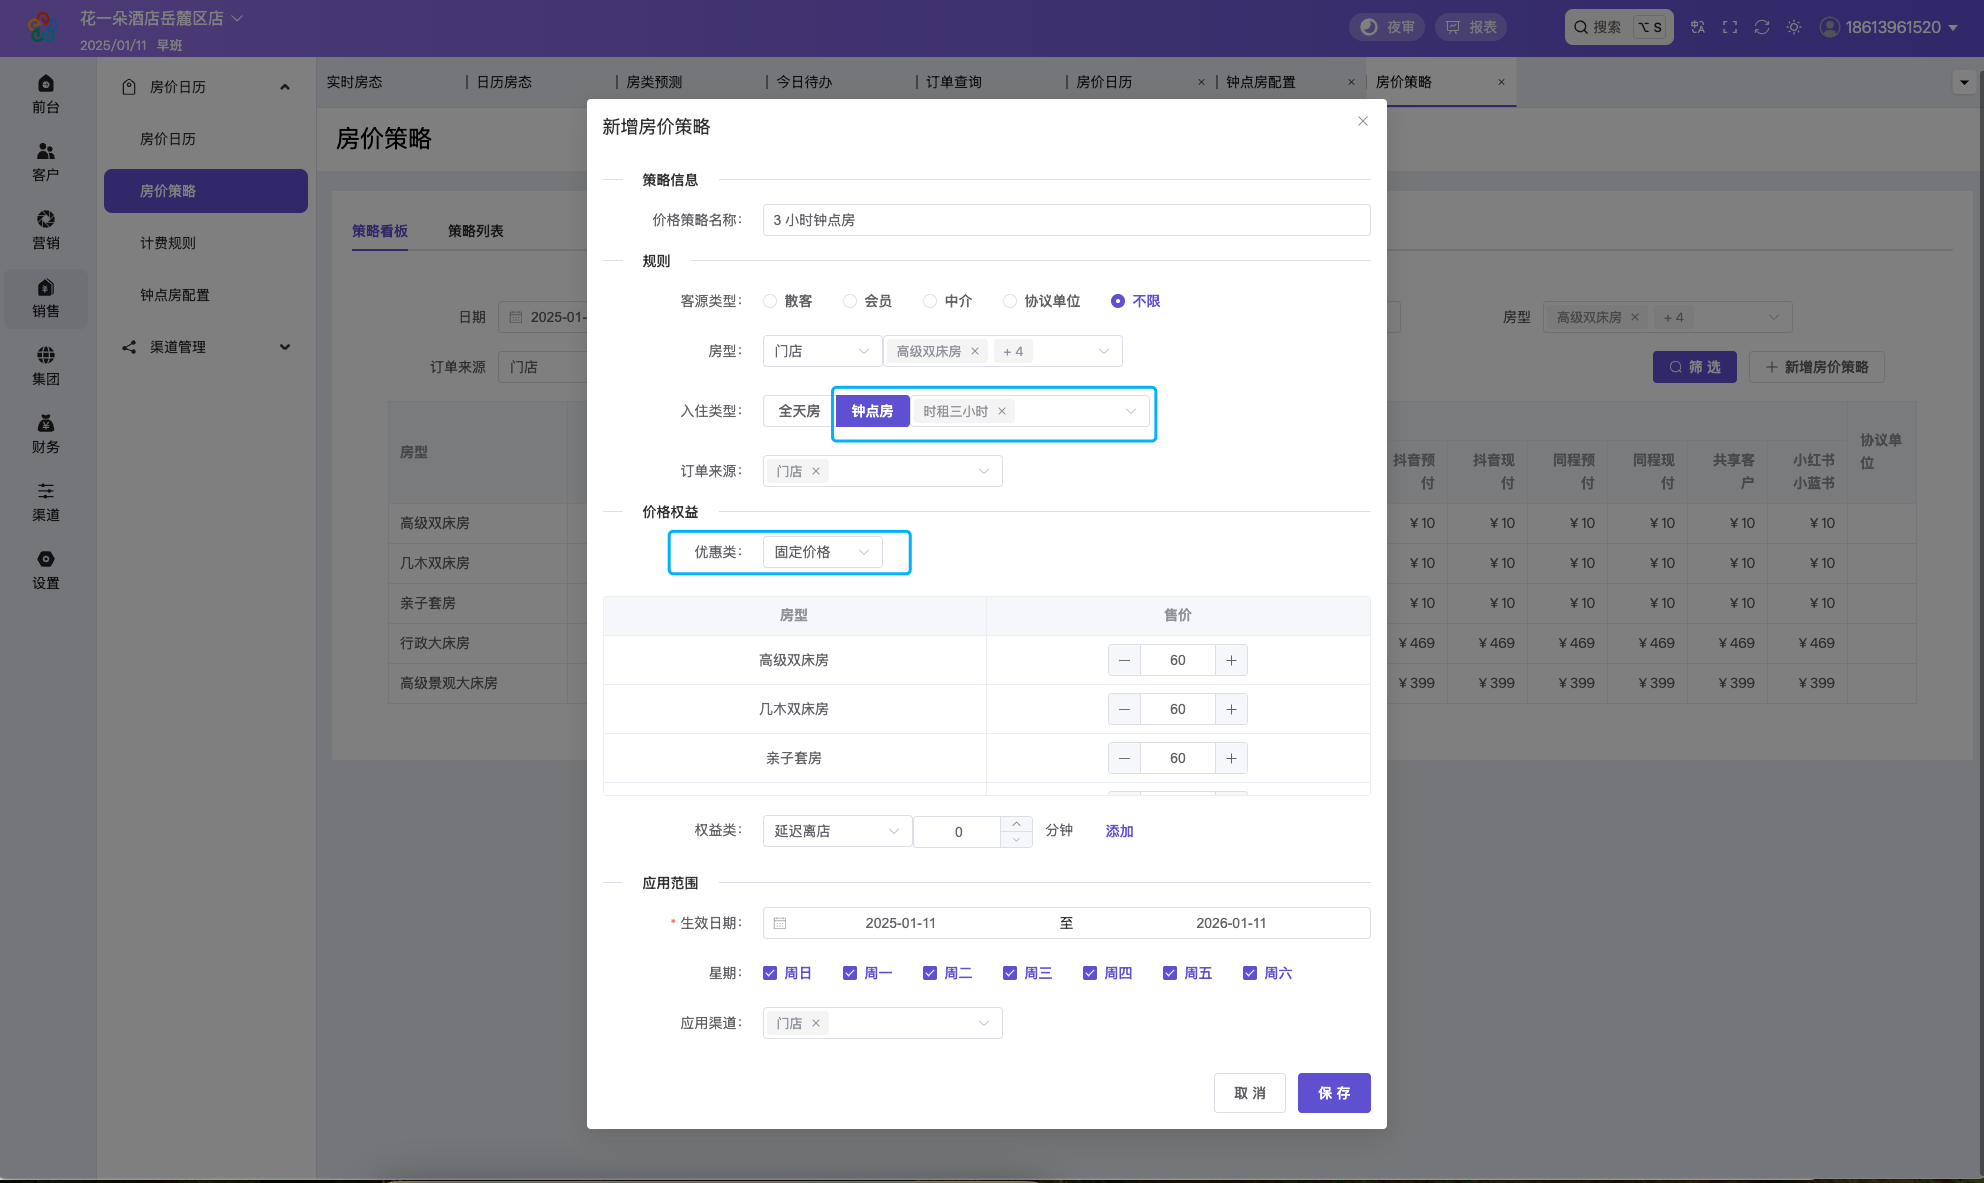Switch to the 房类预测 tab
Image resolution: width=1984 pixels, height=1183 pixels.
coord(654,82)
